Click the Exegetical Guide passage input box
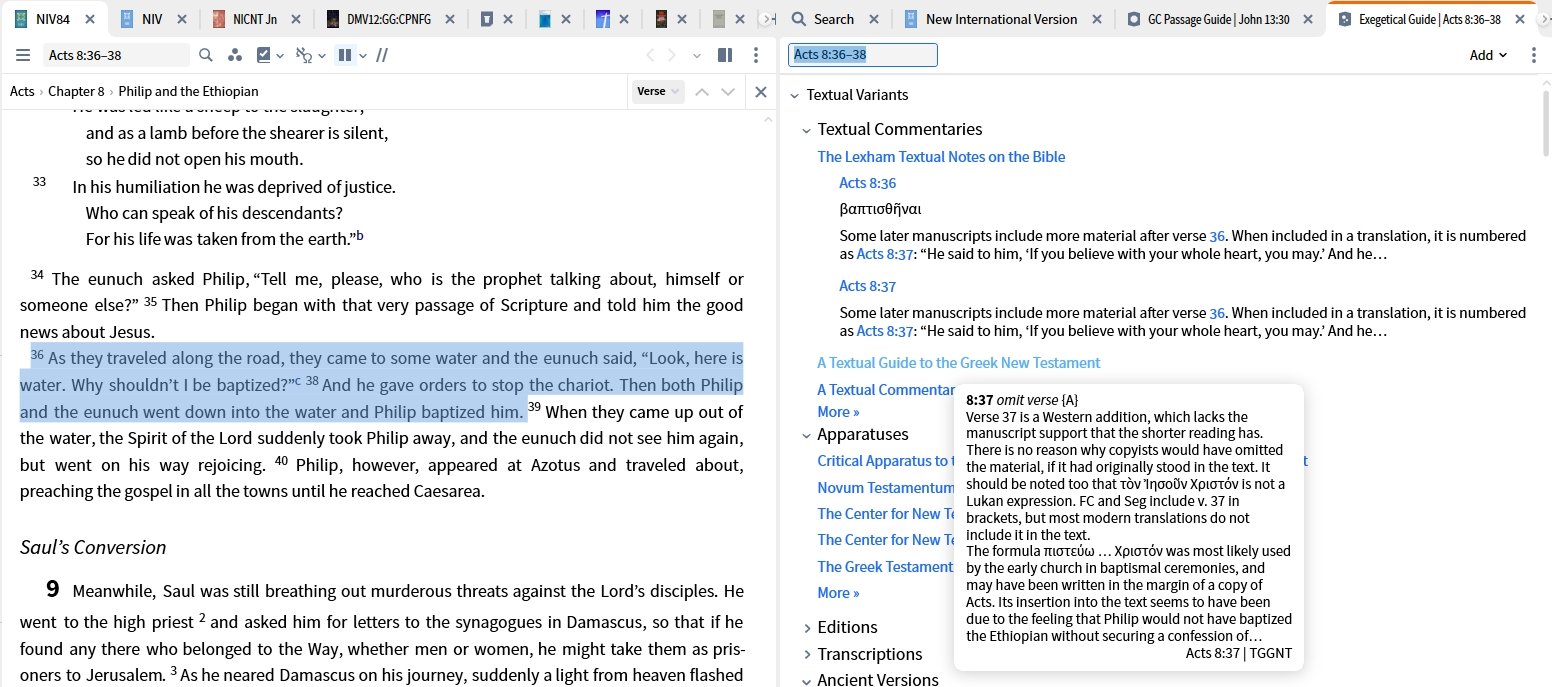The height and width of the screenshot is (687, 1552). pyautogui.click(x=863, y=55)
